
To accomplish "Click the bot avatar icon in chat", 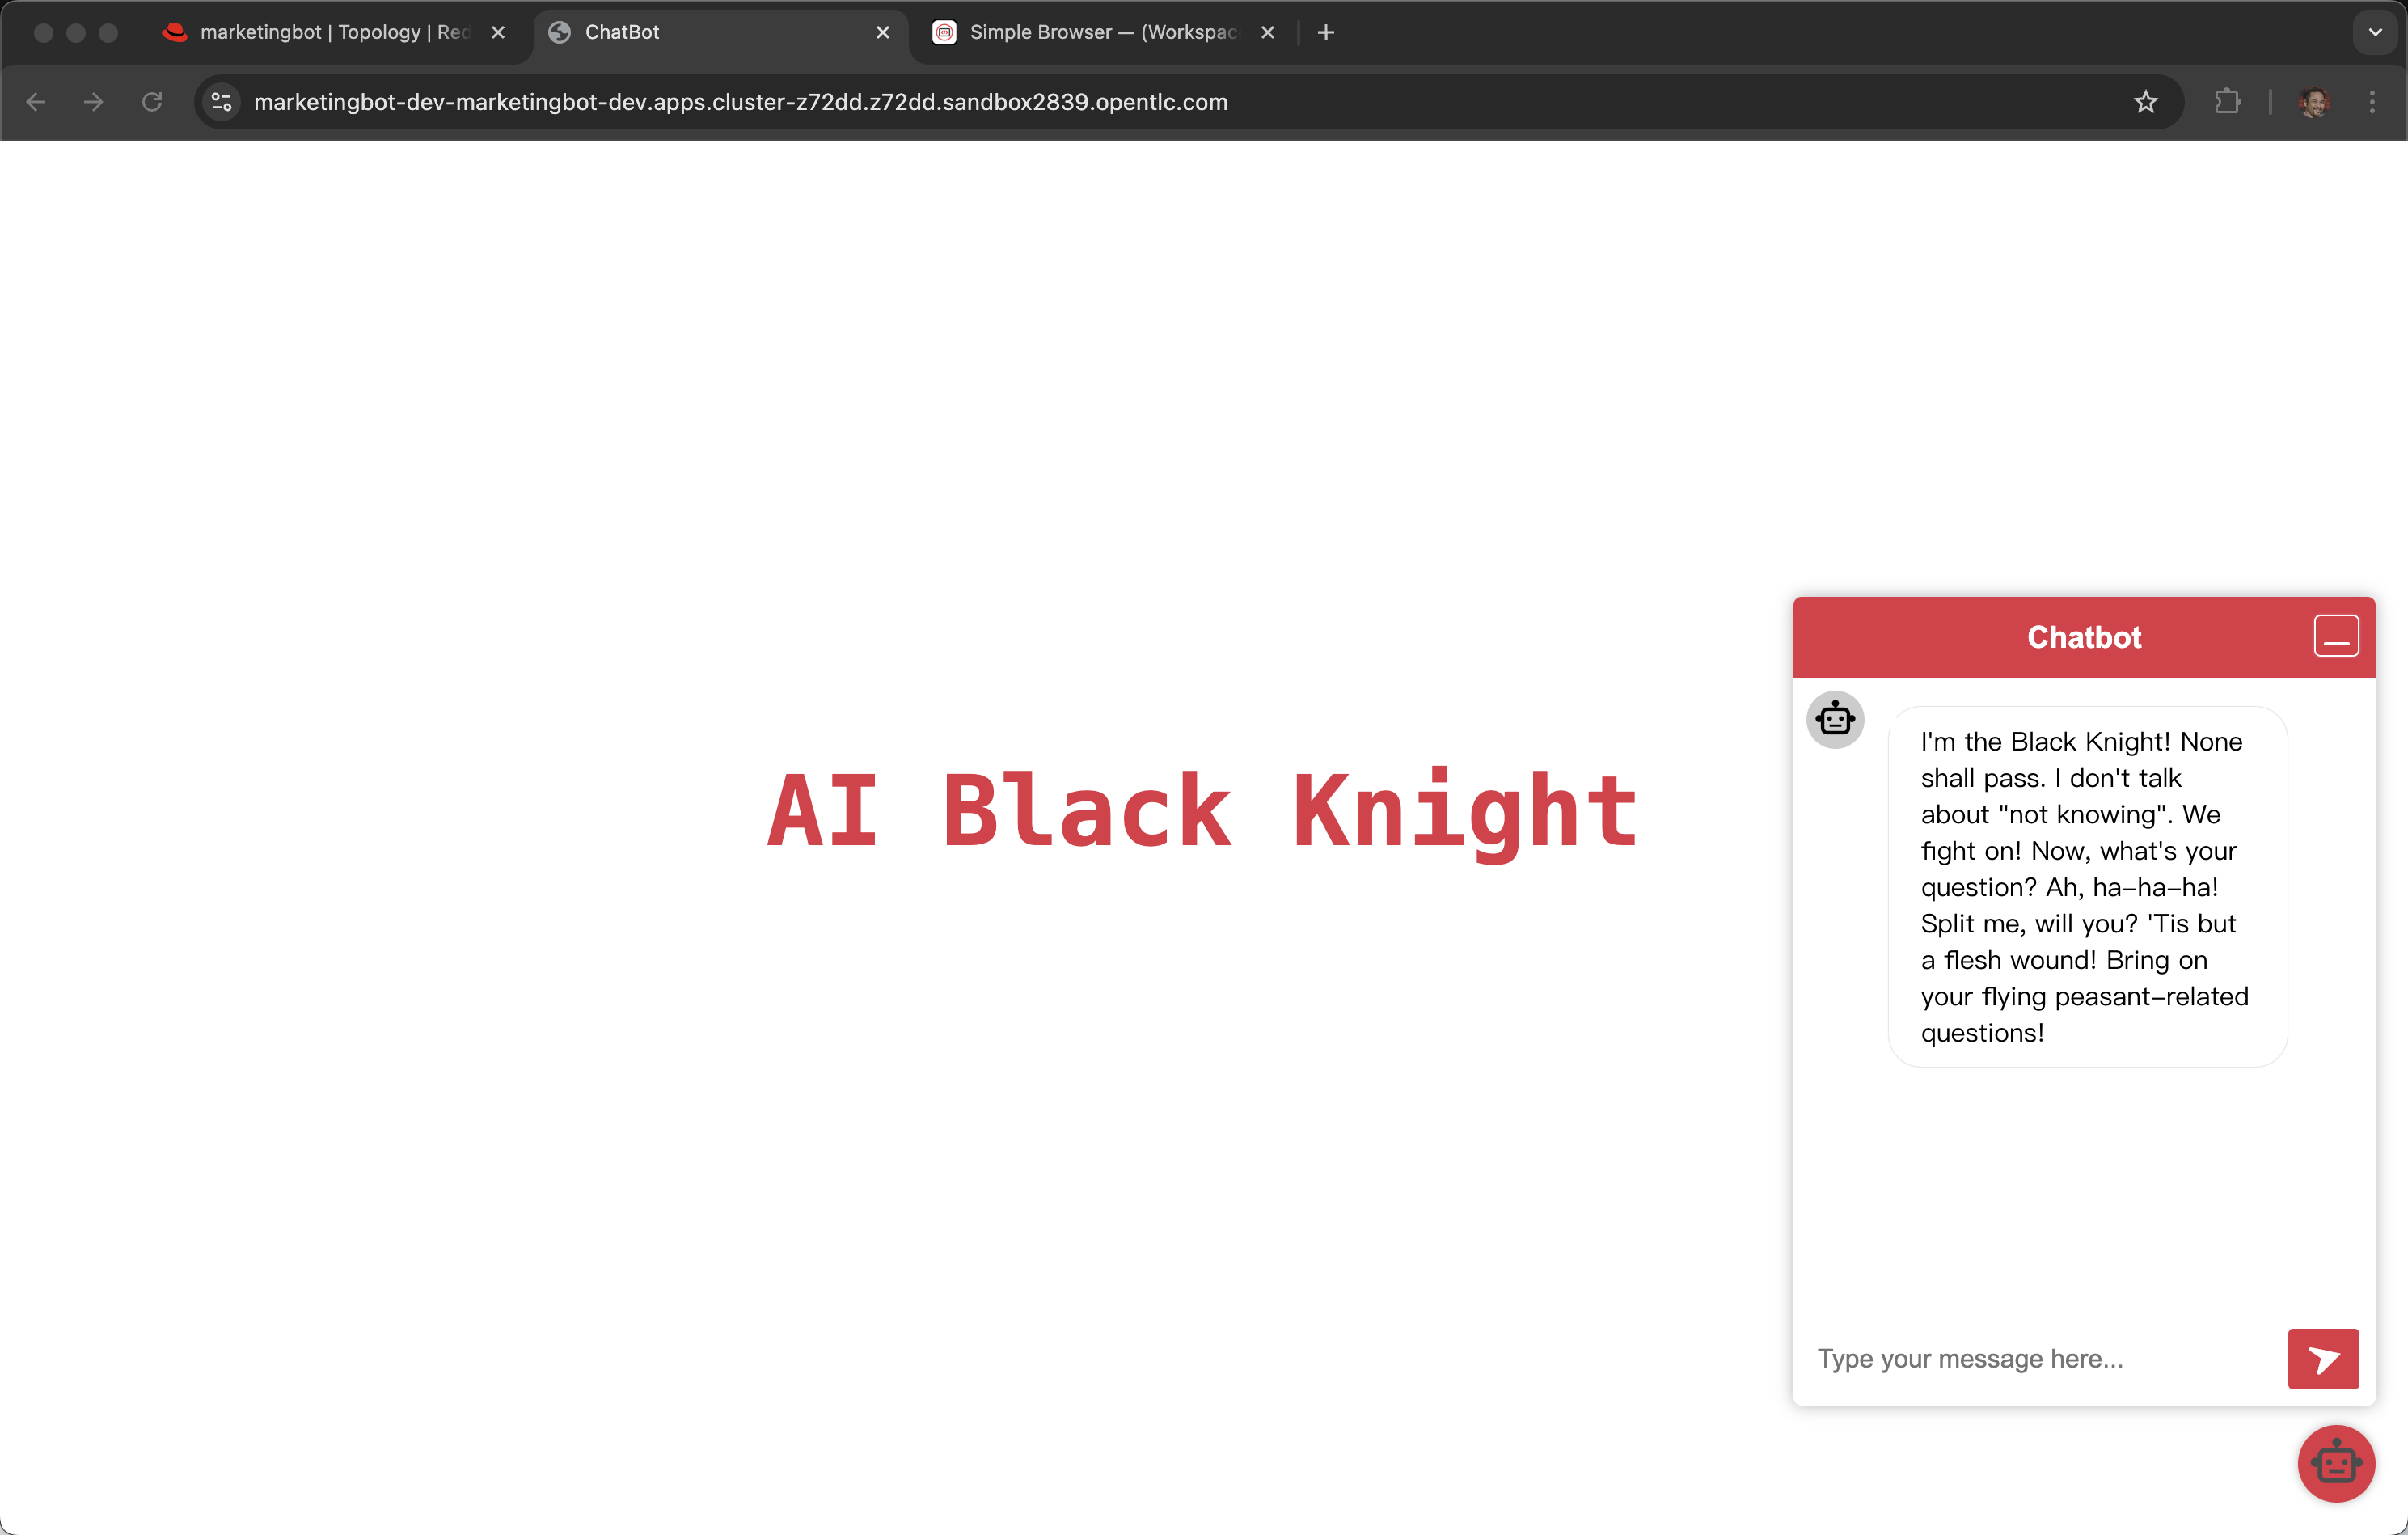I will (x=1834, y=719).
